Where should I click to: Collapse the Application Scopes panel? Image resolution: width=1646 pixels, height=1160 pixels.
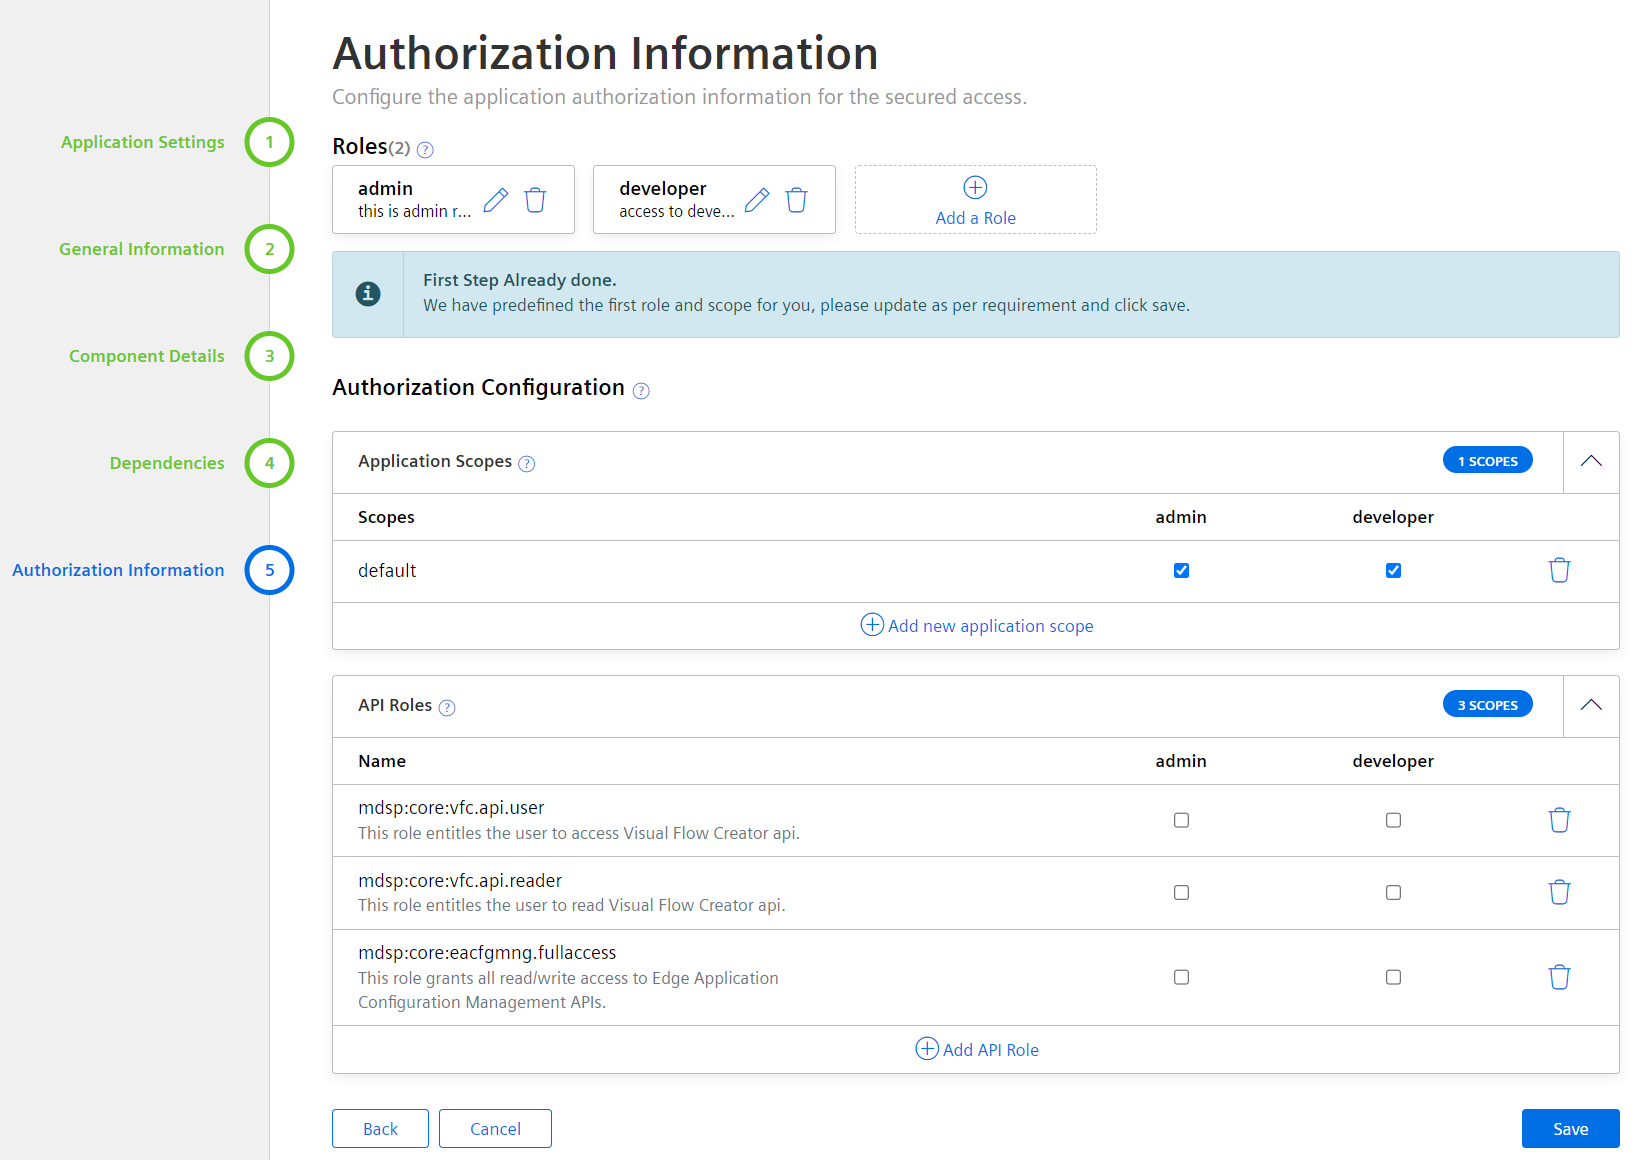[1591, 462]
